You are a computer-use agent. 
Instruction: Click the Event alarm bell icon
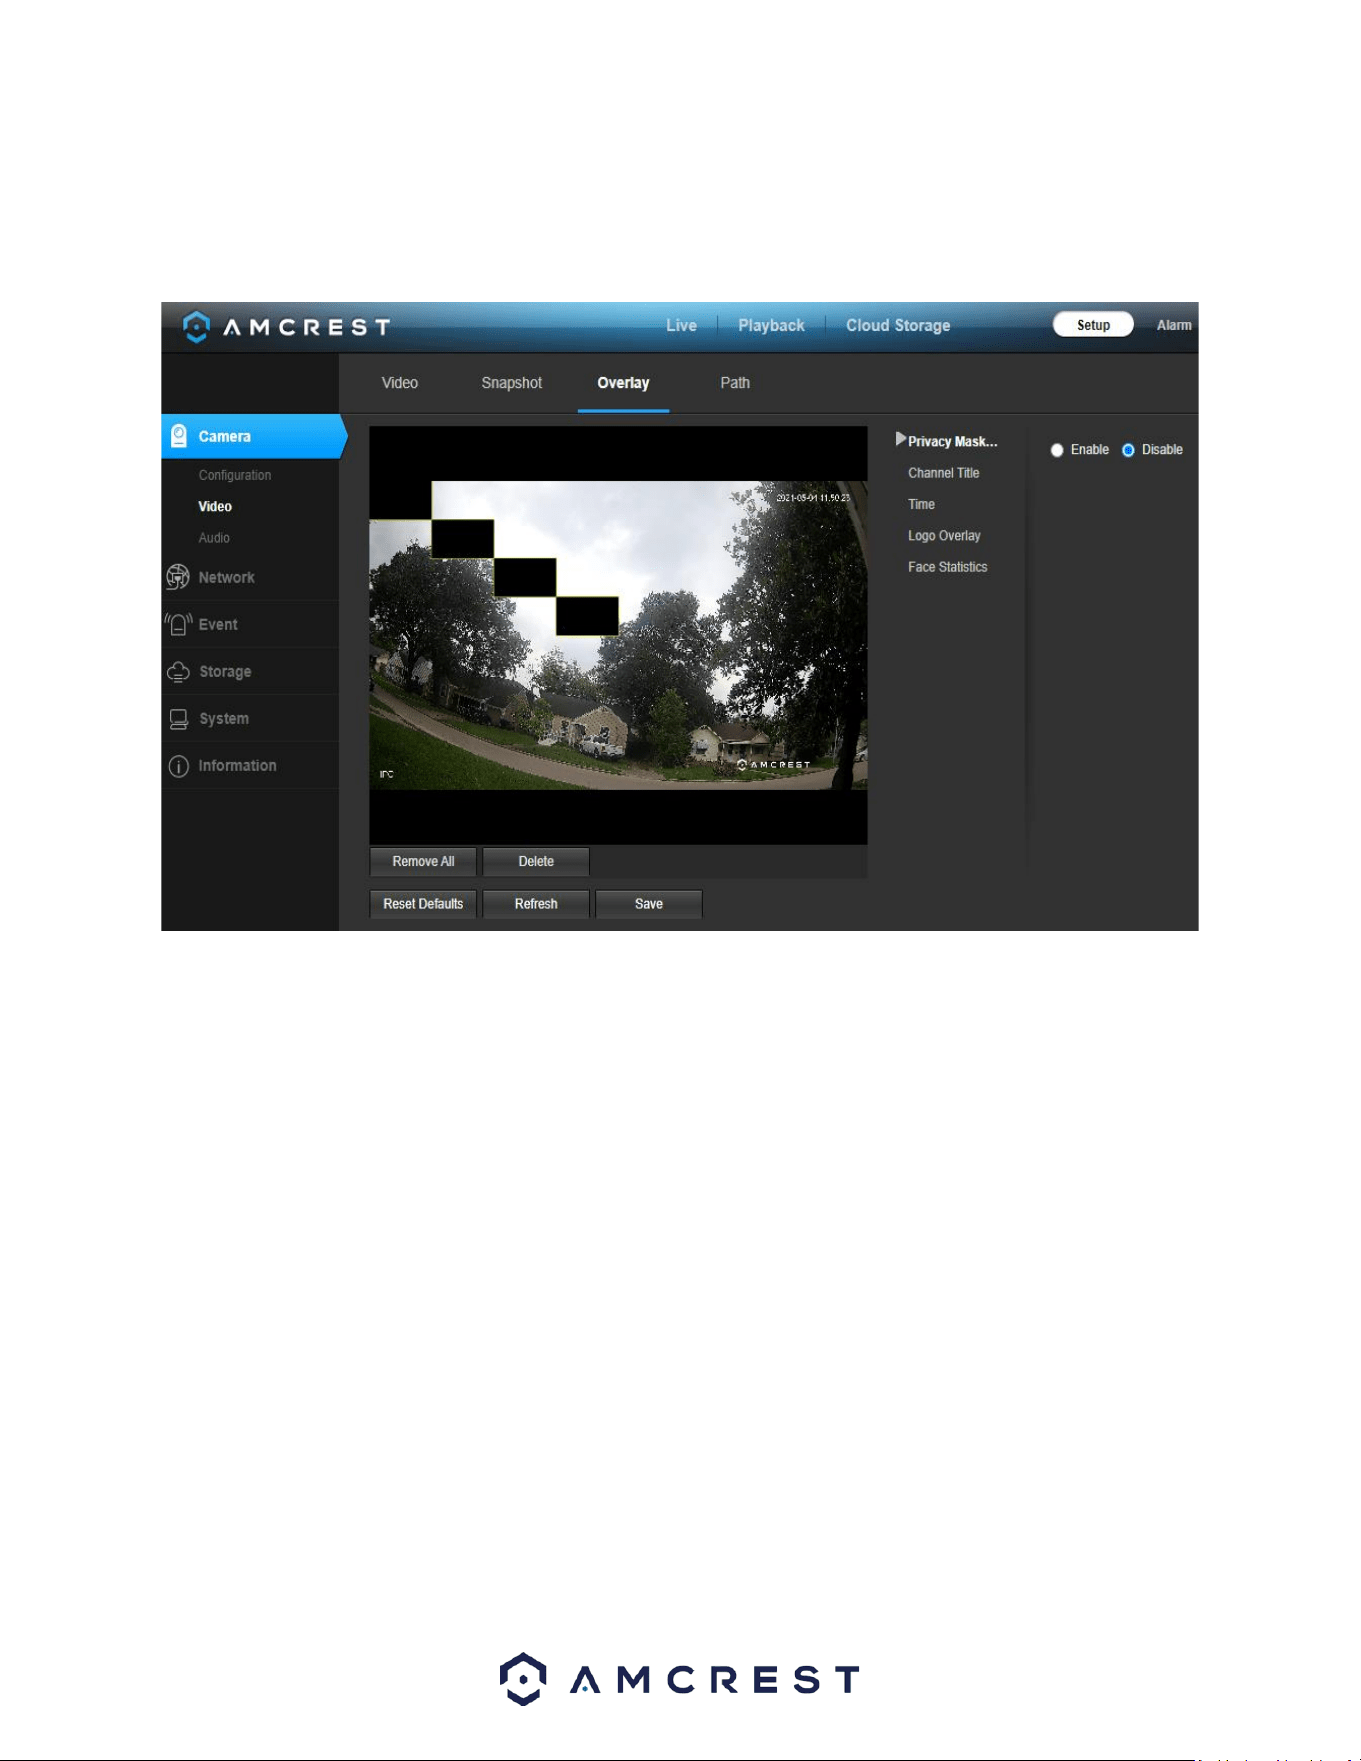178,624
